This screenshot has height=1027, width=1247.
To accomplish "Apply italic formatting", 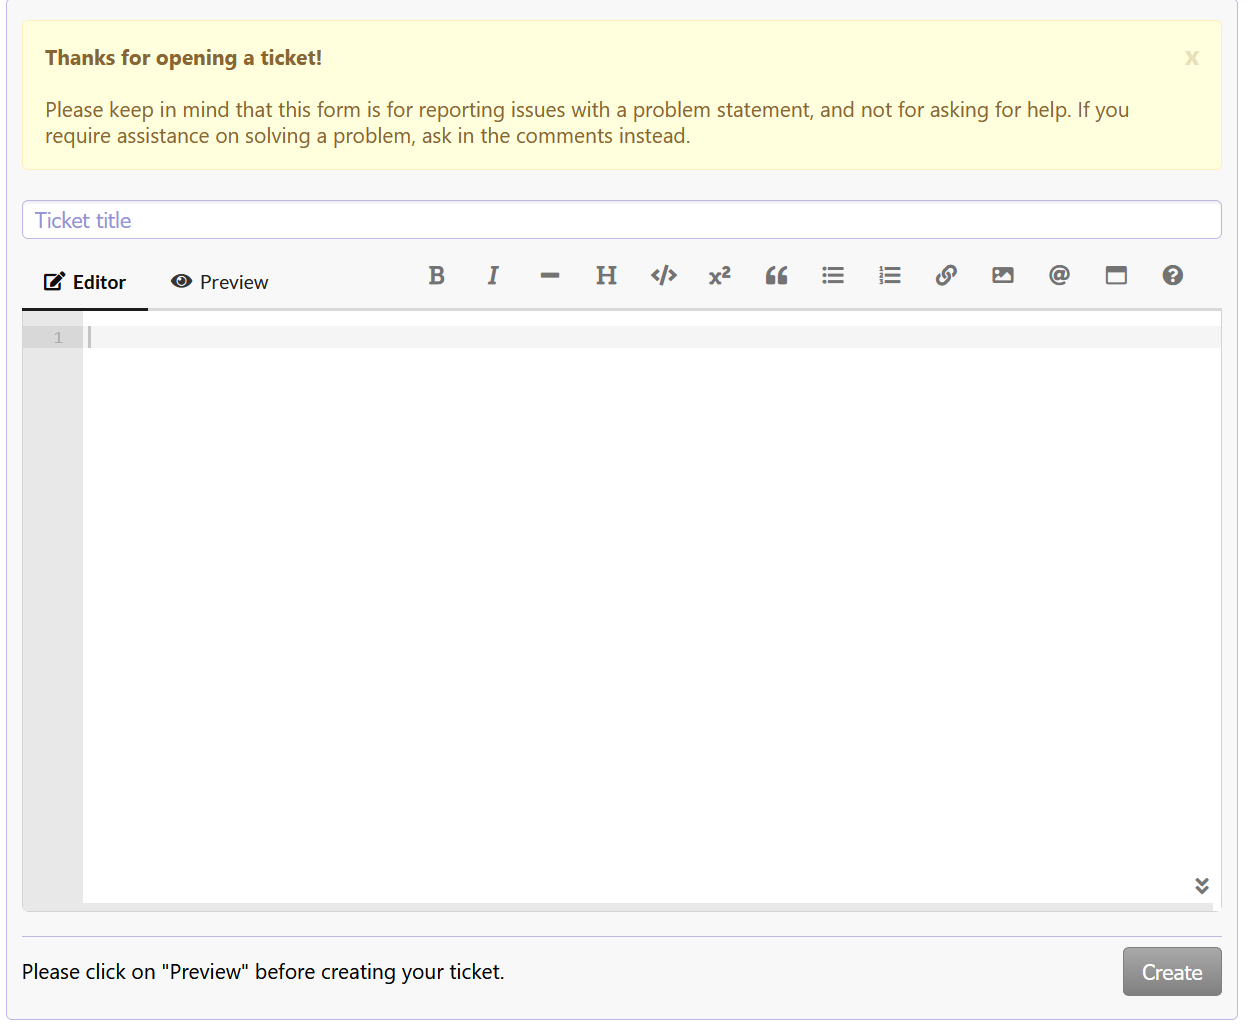I will point(493,275).
